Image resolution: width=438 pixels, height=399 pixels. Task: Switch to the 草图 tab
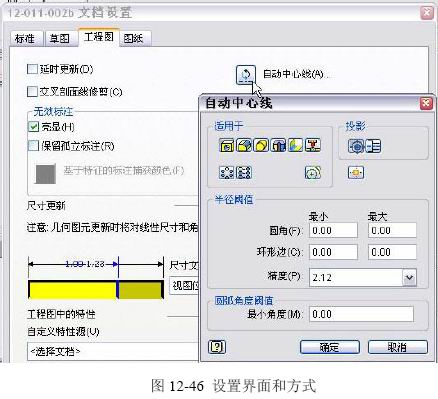[60, 38]
